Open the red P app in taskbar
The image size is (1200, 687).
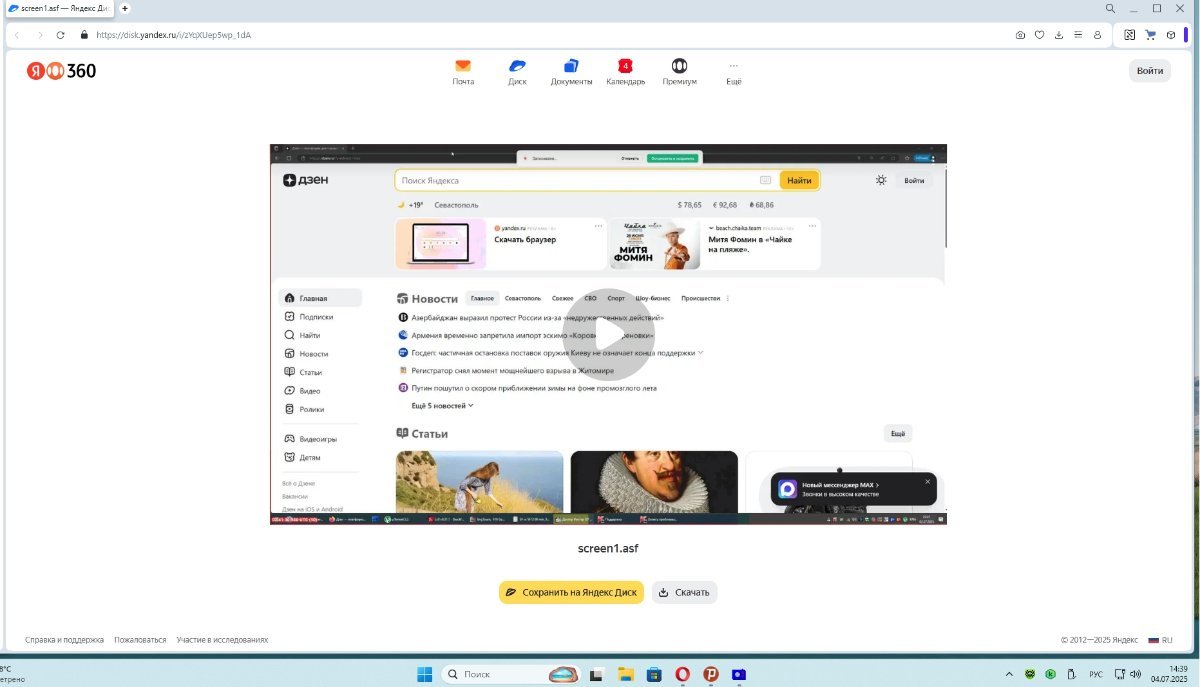pyautogui.click(x=711, y=674)
